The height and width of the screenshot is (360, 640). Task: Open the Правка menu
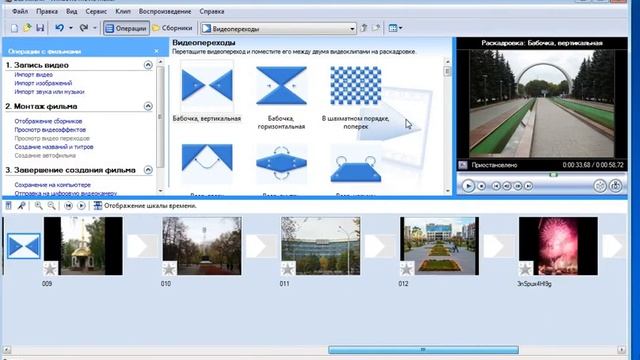click(x=47, y=11)
